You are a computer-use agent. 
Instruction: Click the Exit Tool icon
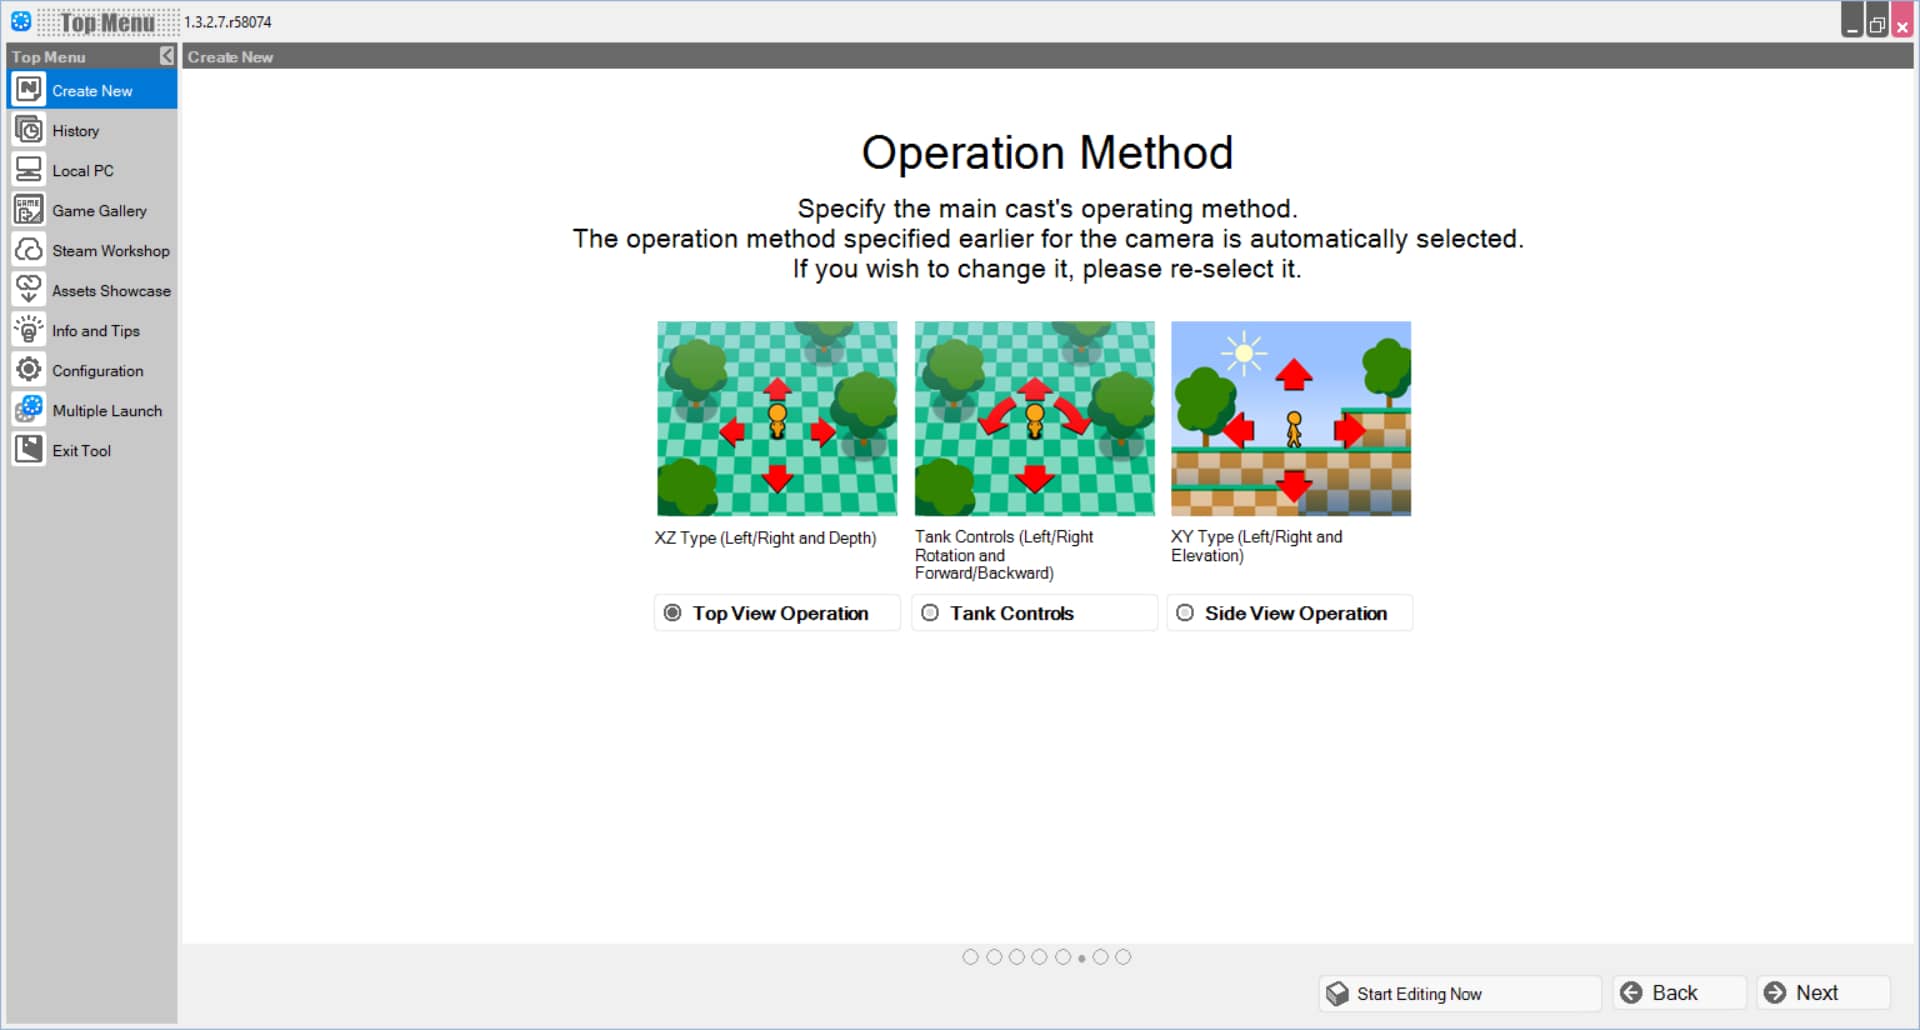click(x=29, y=450)
